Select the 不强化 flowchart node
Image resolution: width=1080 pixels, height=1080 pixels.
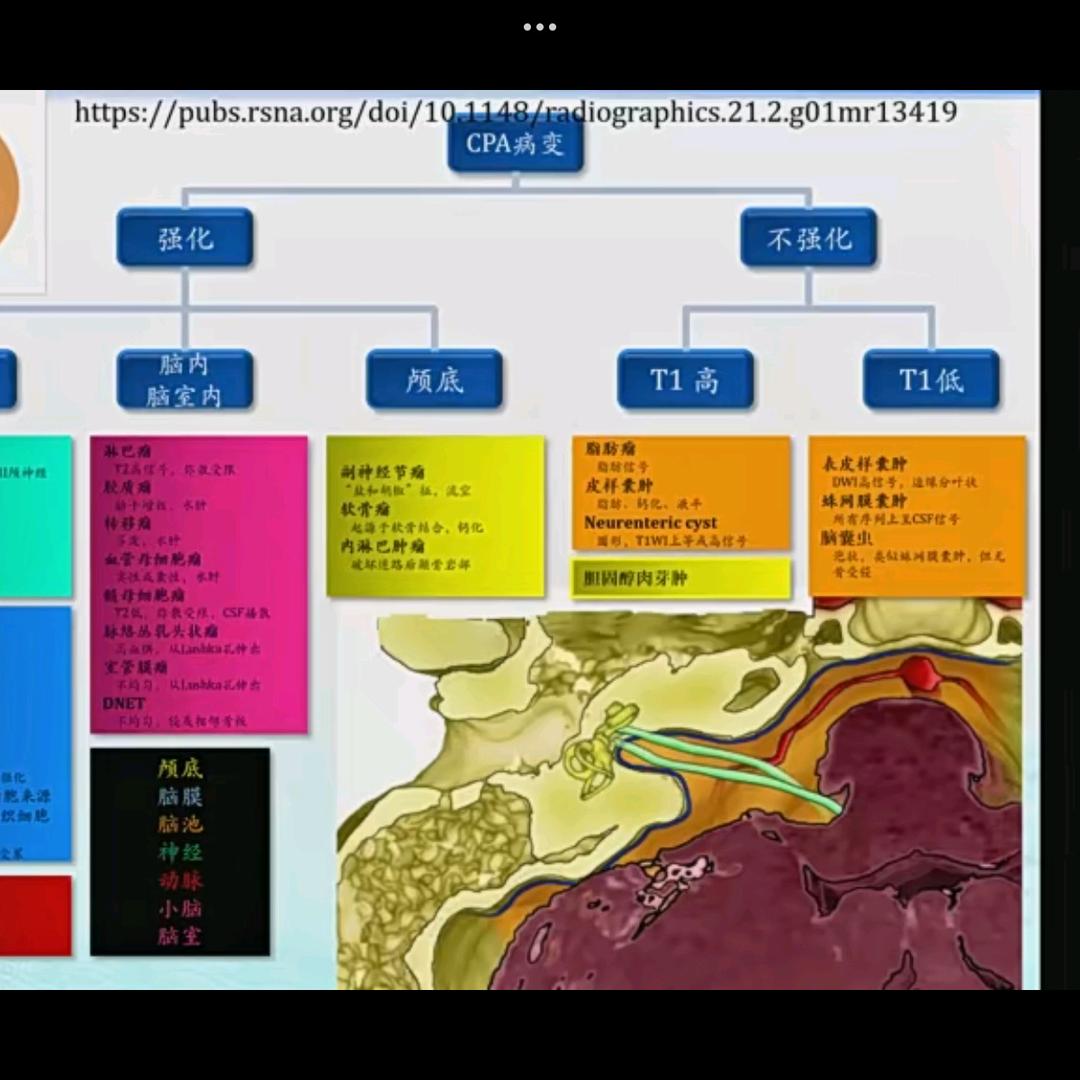(808, 238)
